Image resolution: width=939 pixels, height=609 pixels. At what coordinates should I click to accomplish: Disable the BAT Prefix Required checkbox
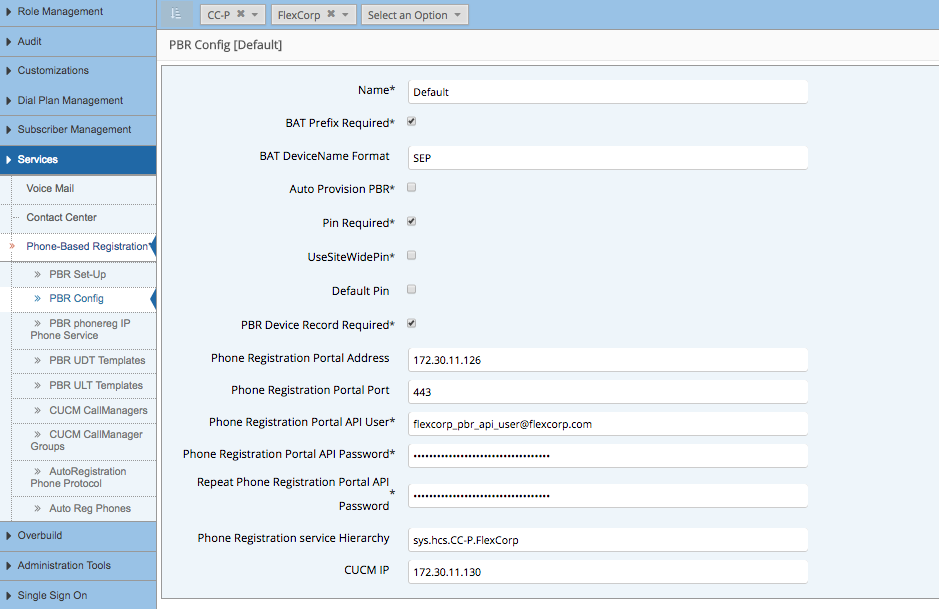410,123
